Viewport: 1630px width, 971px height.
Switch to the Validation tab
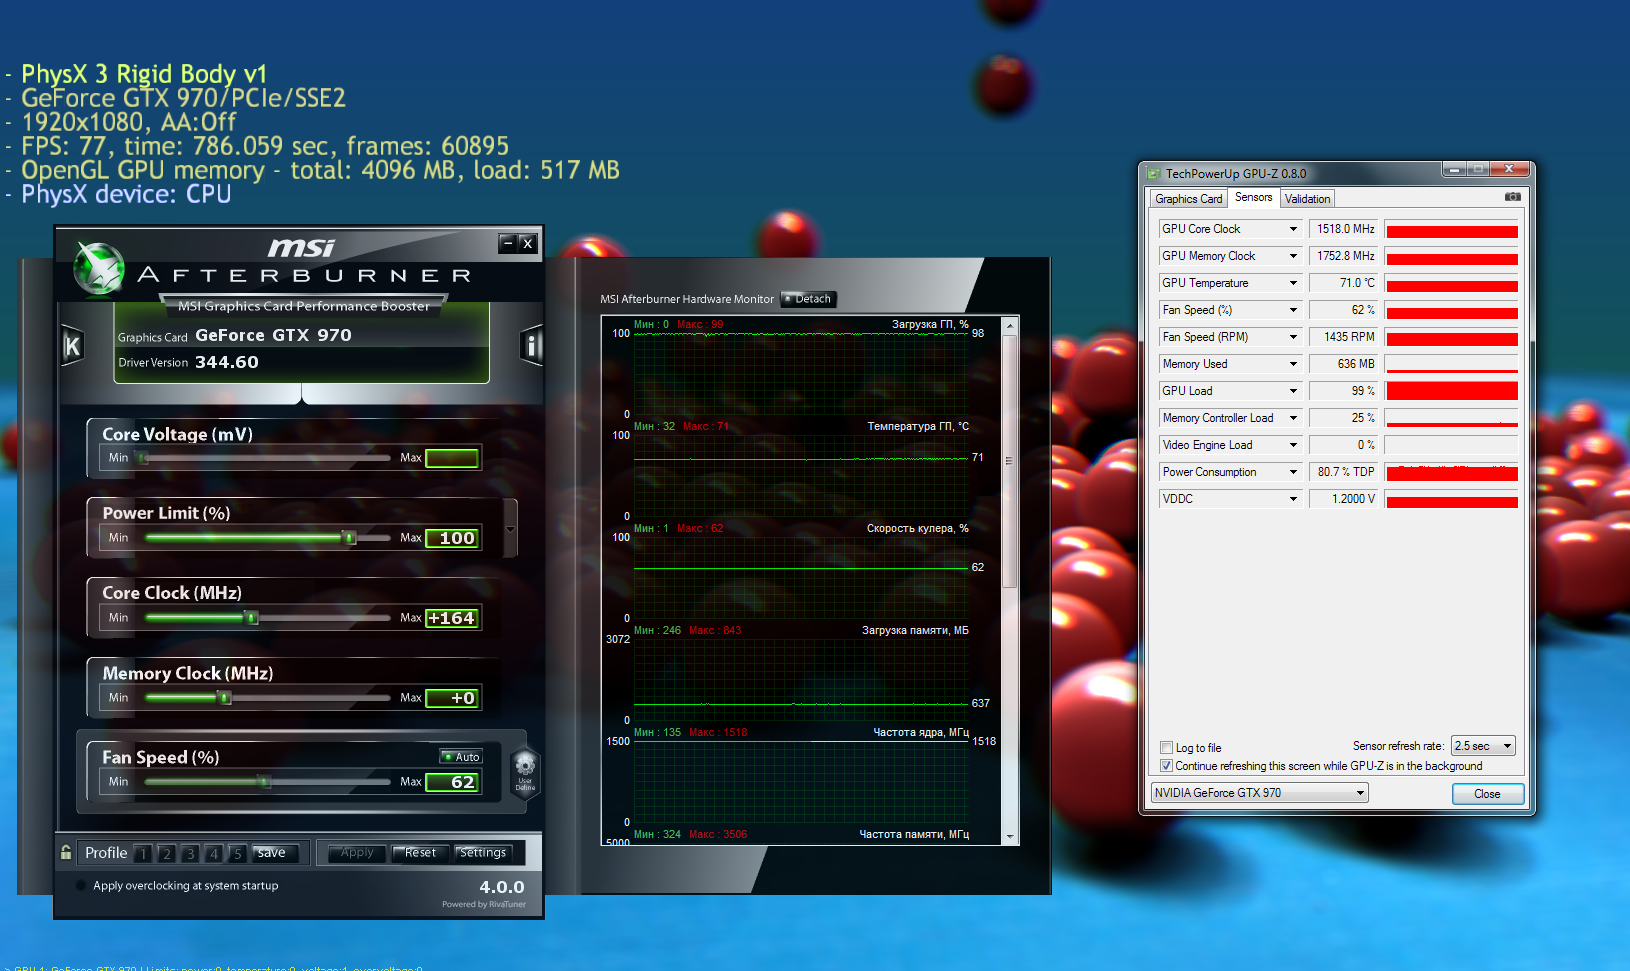pos(1307,199)
